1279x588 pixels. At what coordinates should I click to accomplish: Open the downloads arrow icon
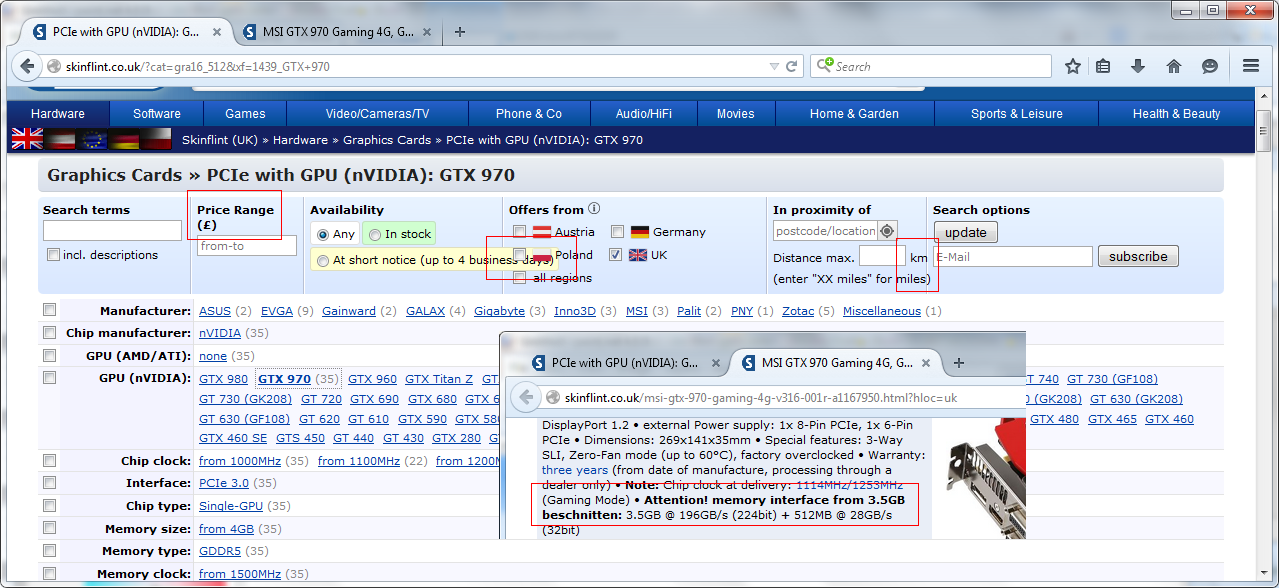pyautogui.click(x=1138, y=67)
